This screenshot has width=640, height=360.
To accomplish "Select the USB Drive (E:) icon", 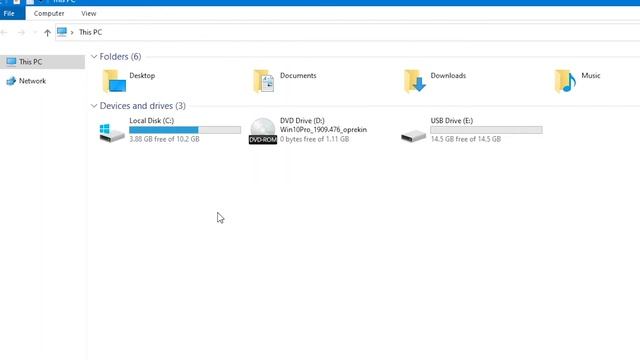I will point(413,135).
